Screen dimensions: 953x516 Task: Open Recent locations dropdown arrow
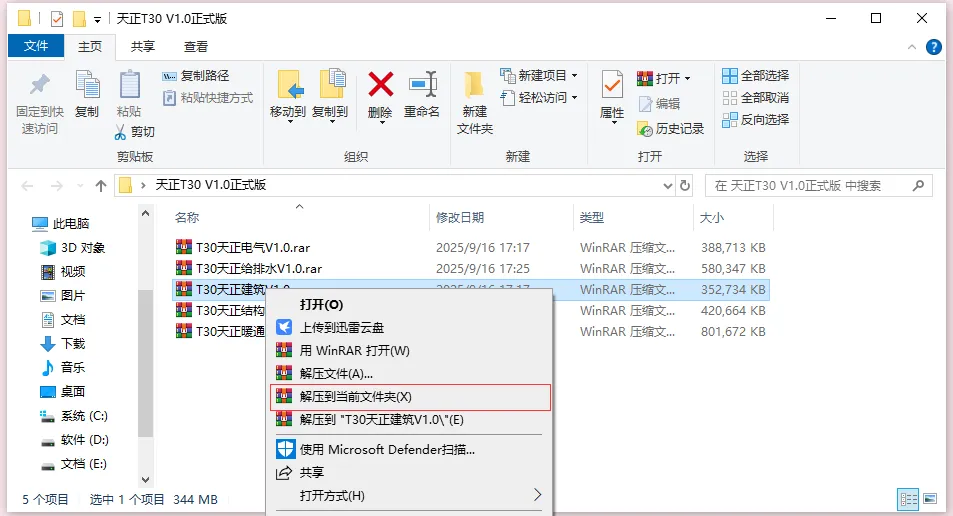pos(80,186)
